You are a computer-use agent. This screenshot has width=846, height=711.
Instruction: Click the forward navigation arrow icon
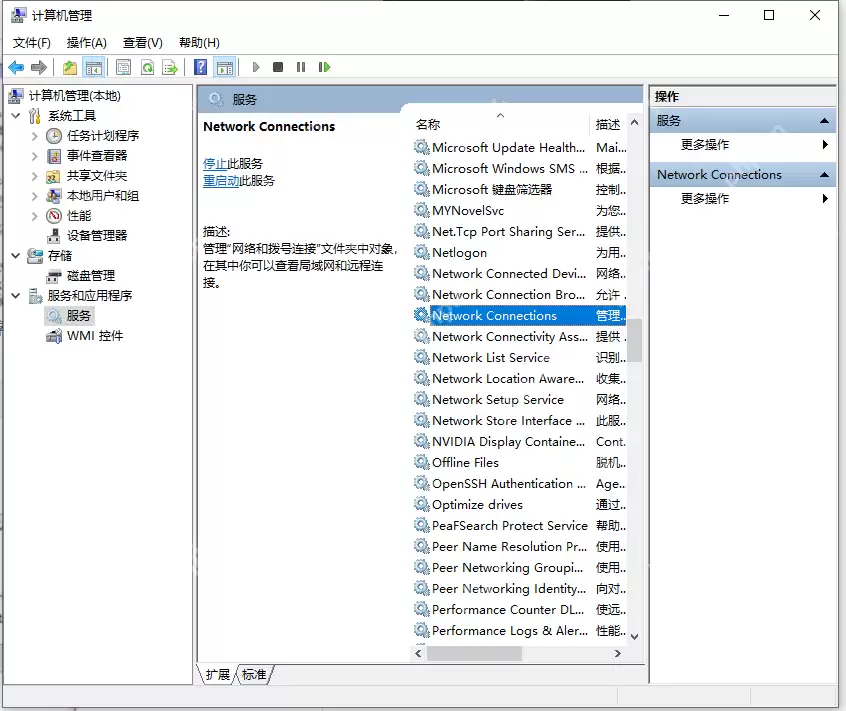[38, 67]
